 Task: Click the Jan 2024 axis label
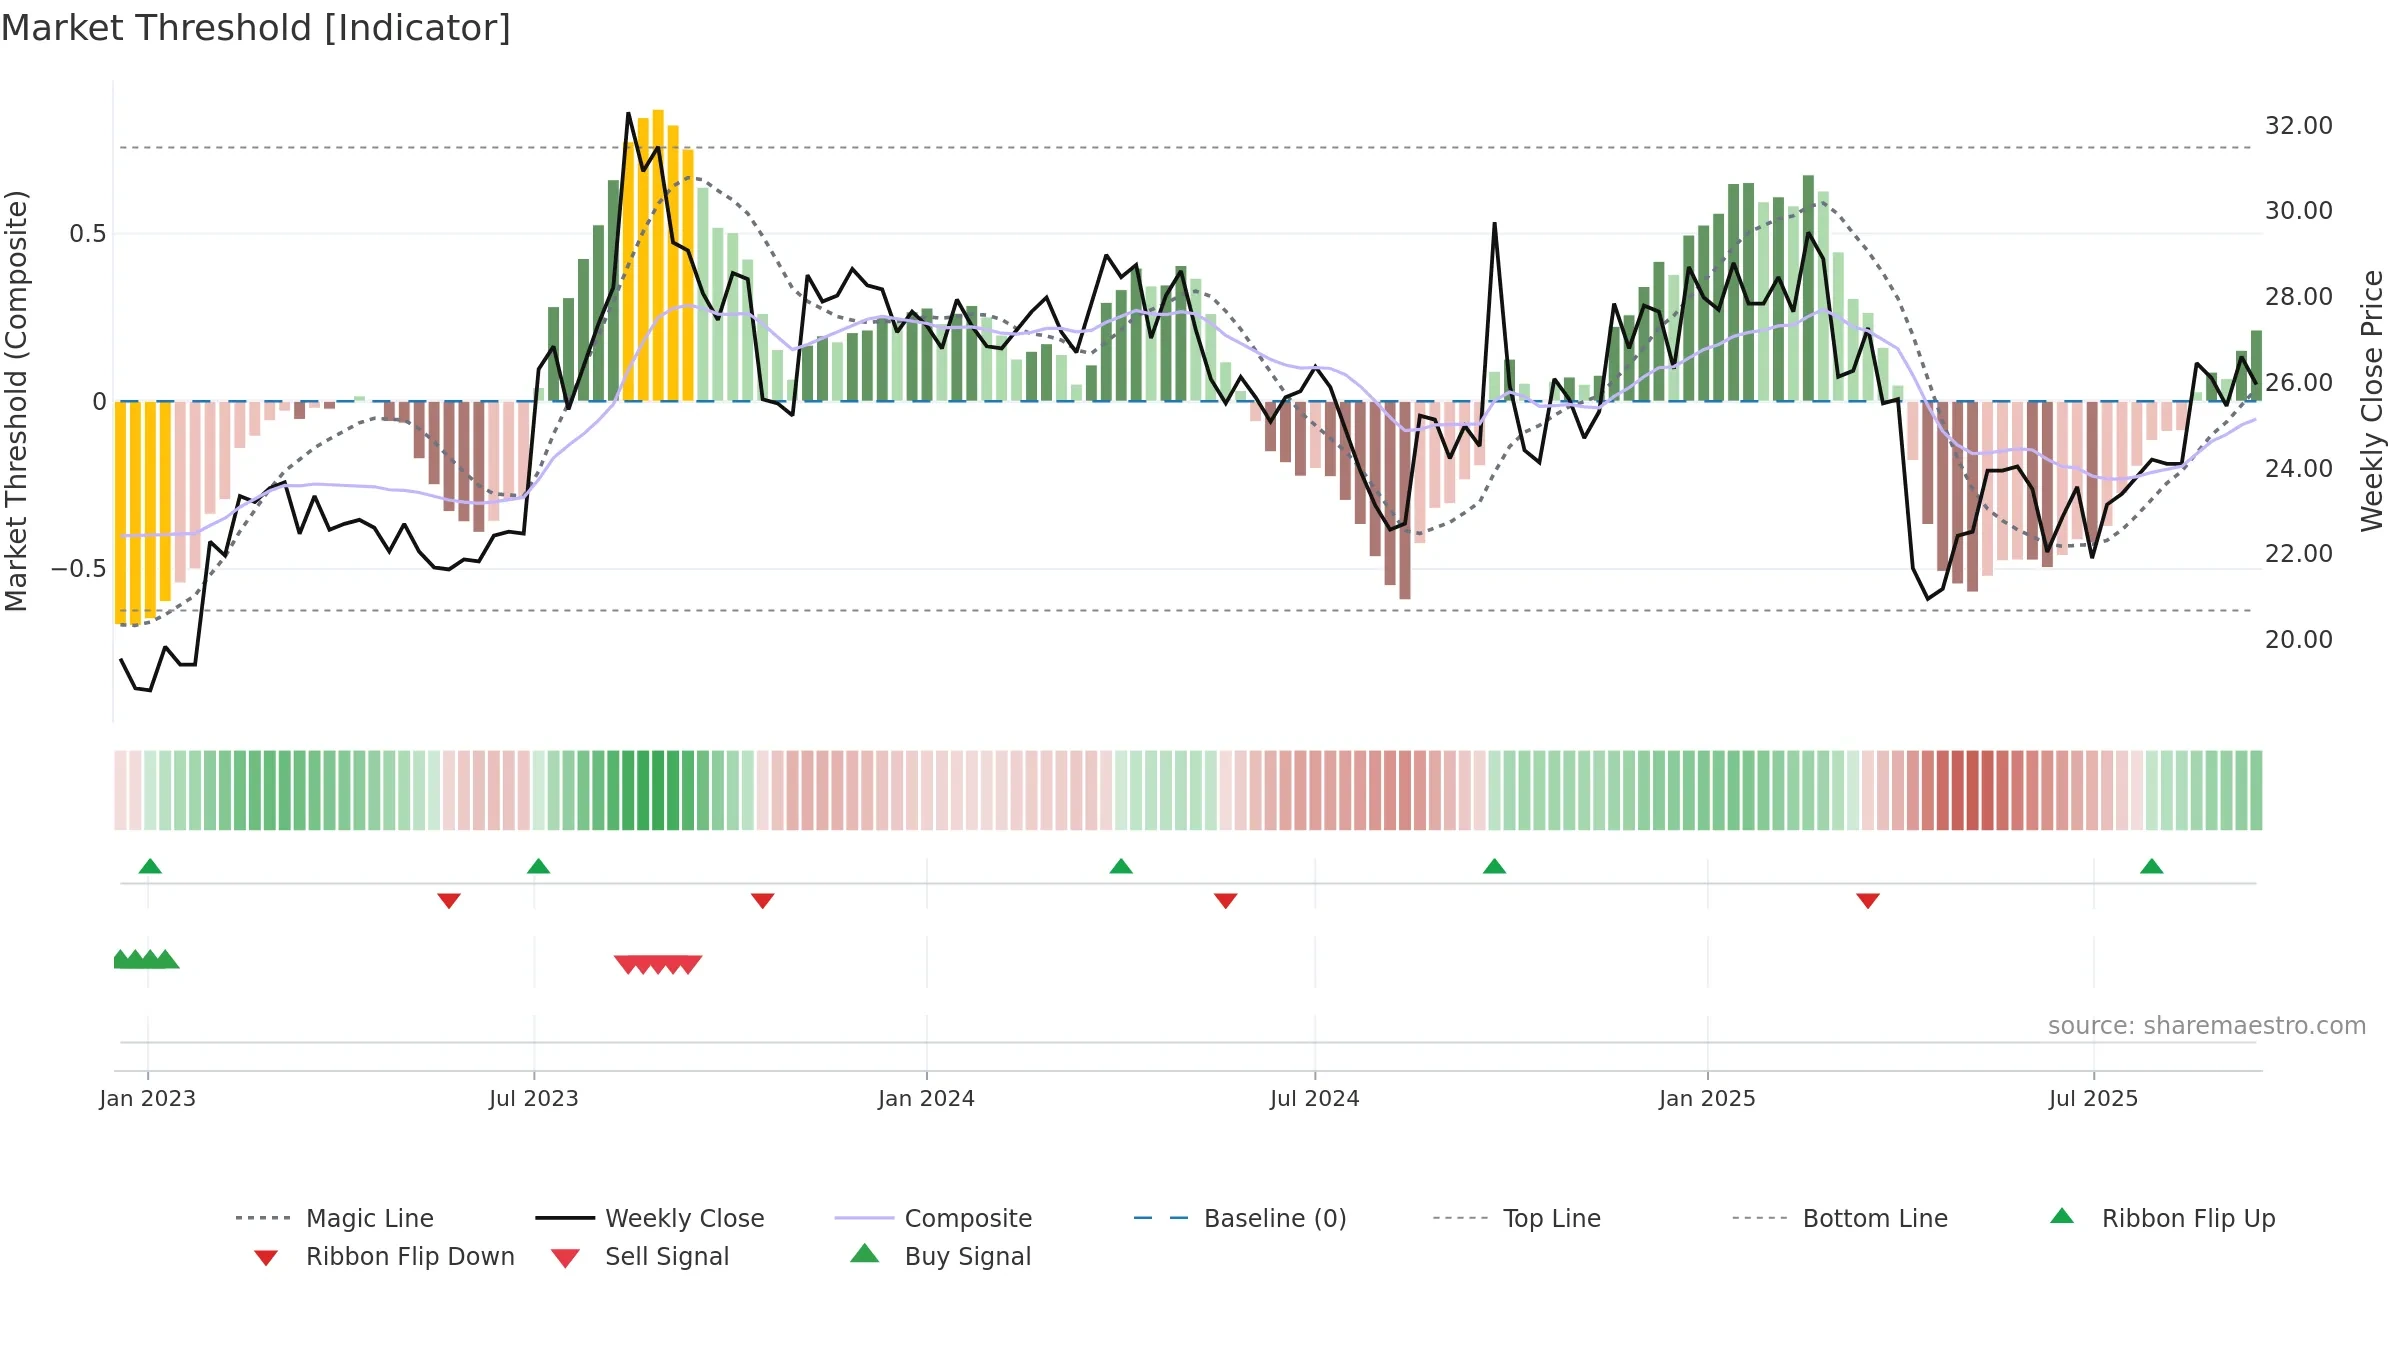pos(927,1098)
